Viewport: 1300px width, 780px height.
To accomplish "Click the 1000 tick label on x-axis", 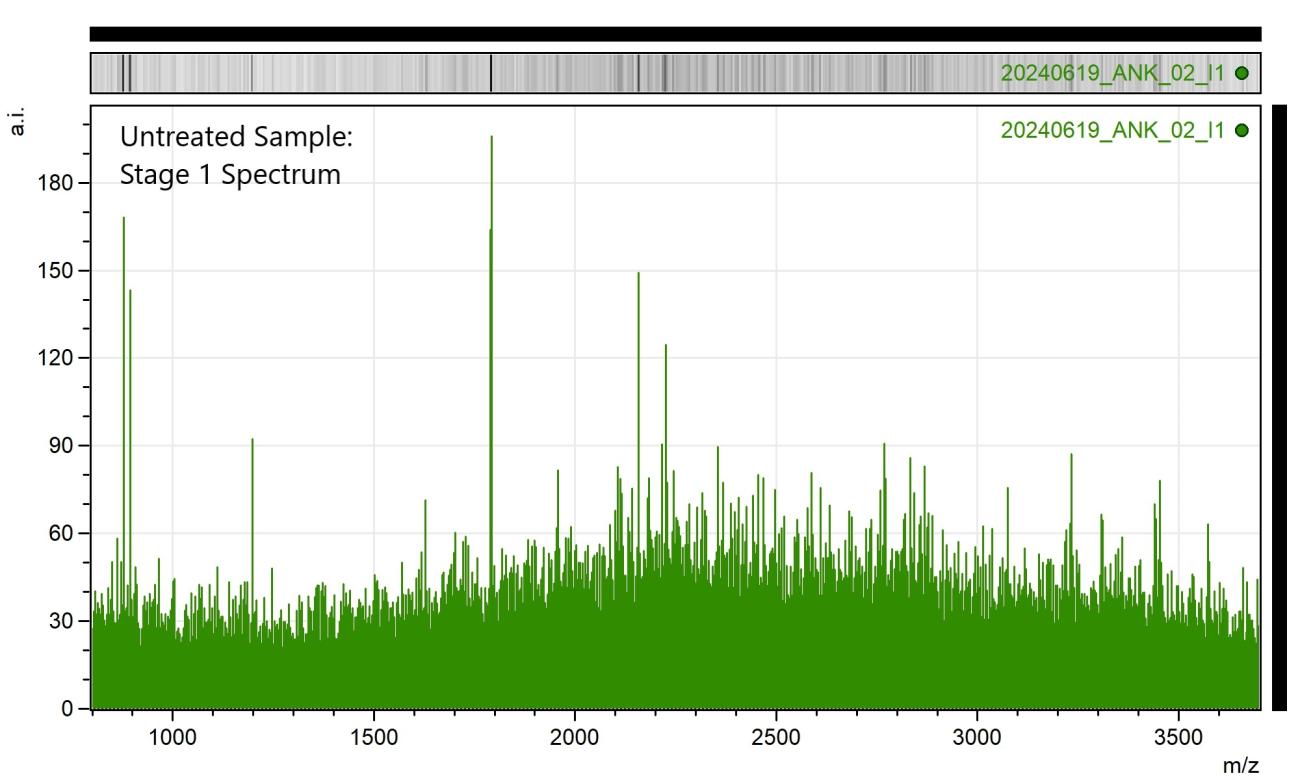I will coord(173,733).
